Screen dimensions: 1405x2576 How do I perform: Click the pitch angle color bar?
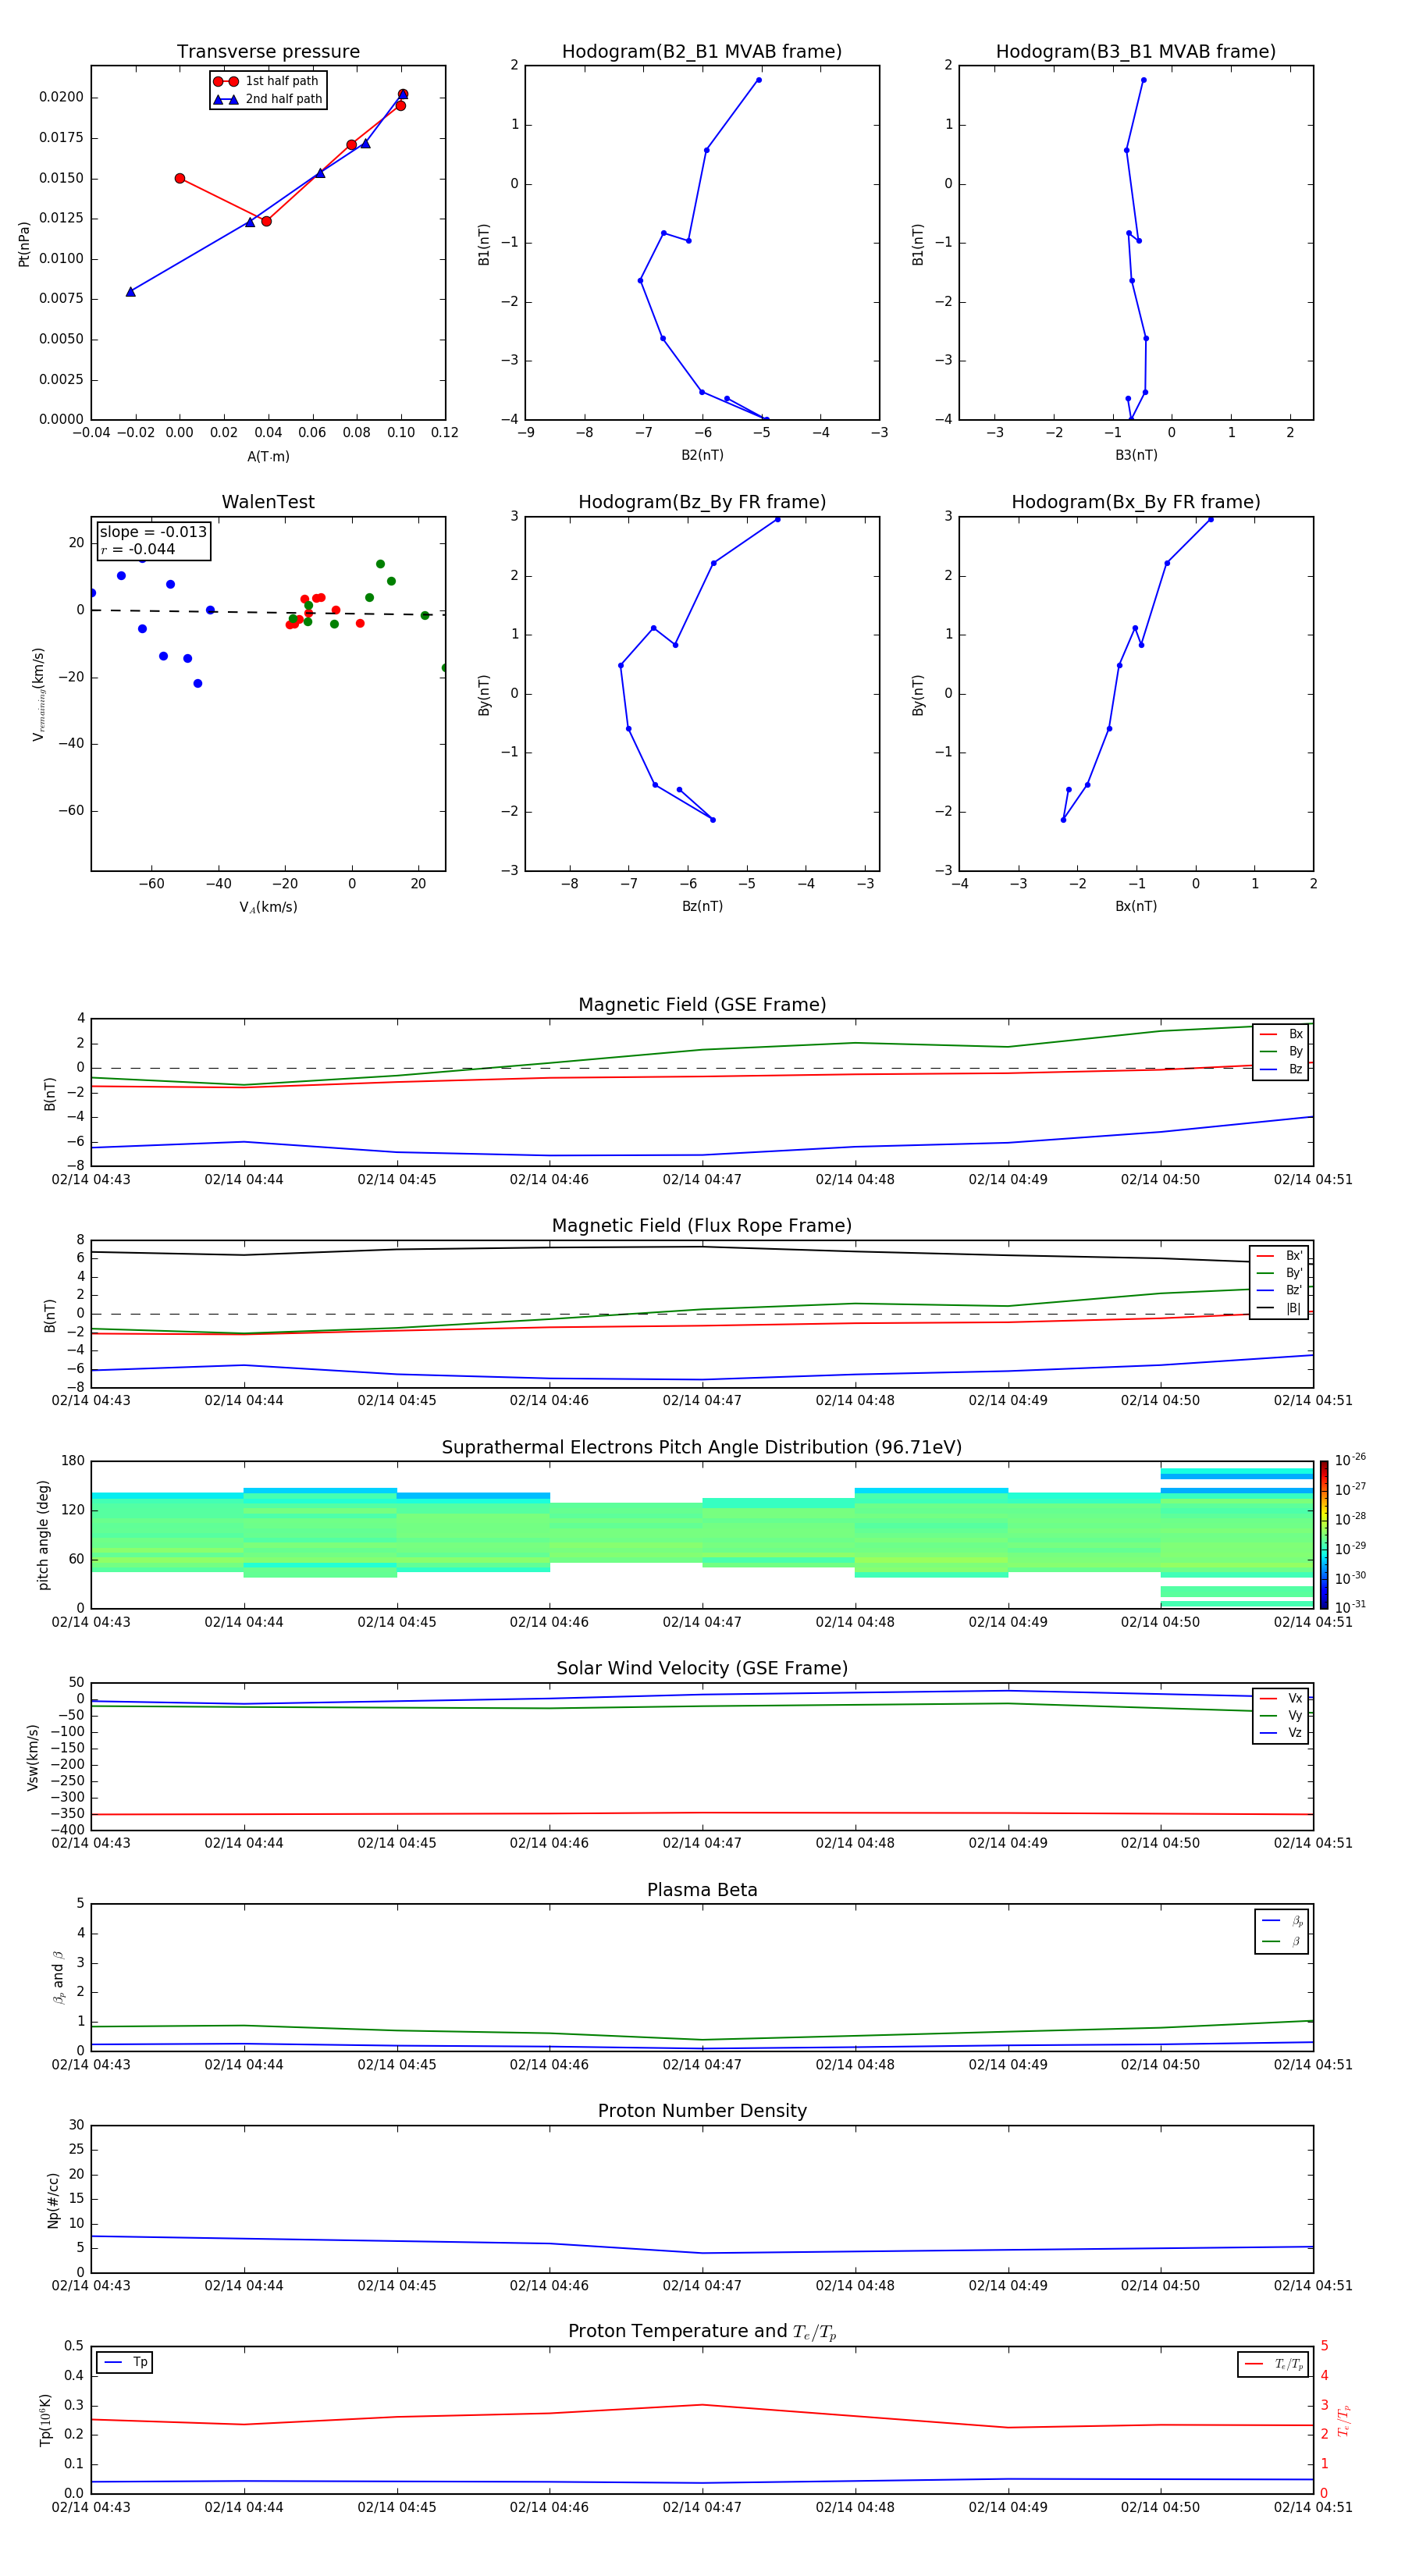(x=1324, y=1535)
